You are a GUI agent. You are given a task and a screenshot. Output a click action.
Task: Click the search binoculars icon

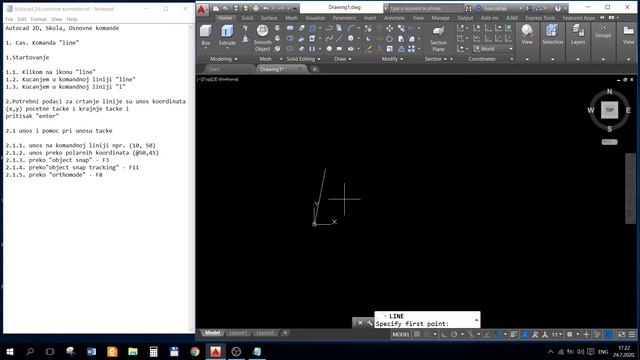(468, 8)
